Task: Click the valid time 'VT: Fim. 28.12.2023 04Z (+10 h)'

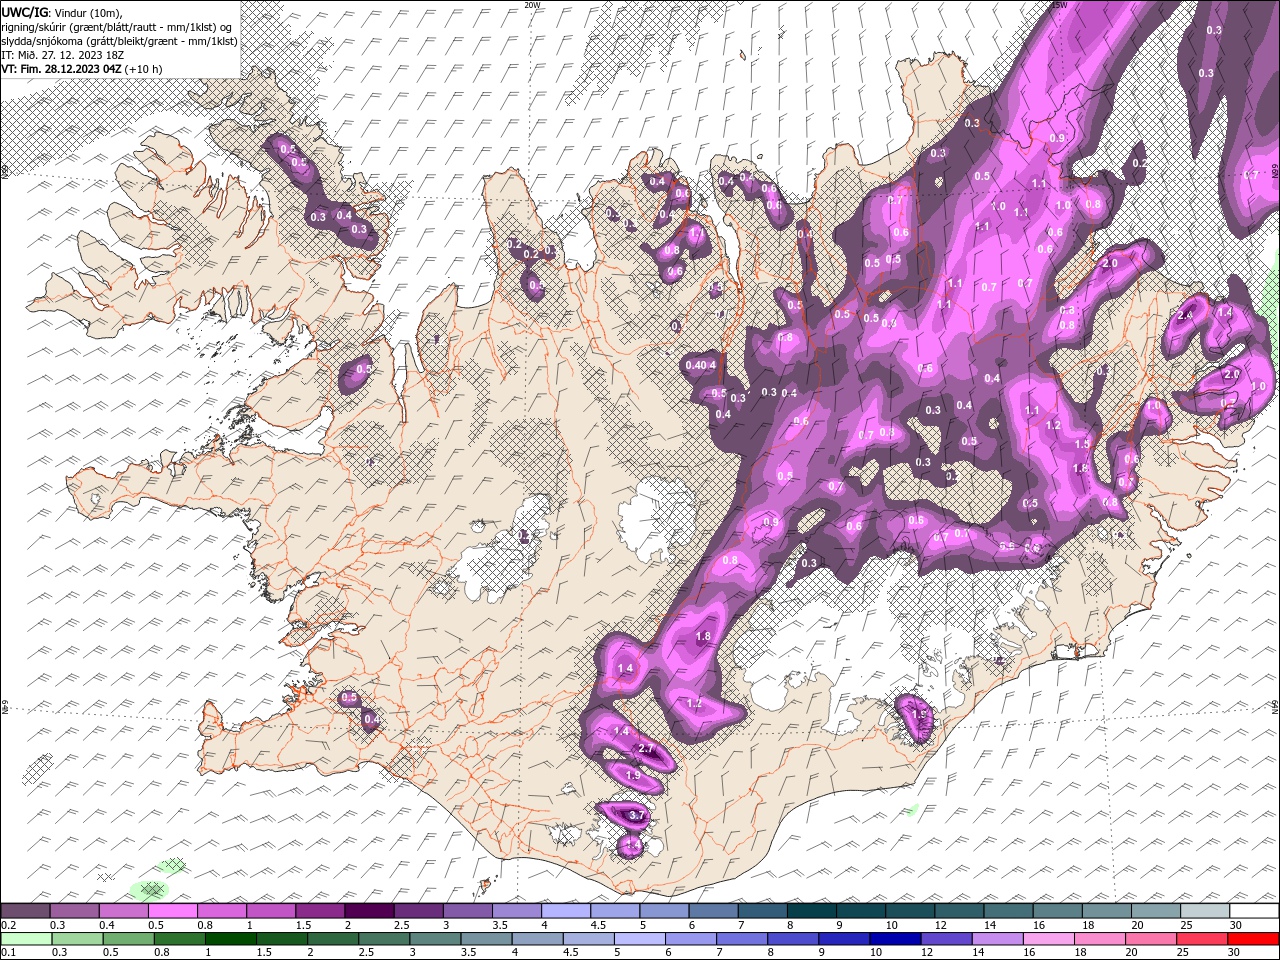Action: [82, 69]
